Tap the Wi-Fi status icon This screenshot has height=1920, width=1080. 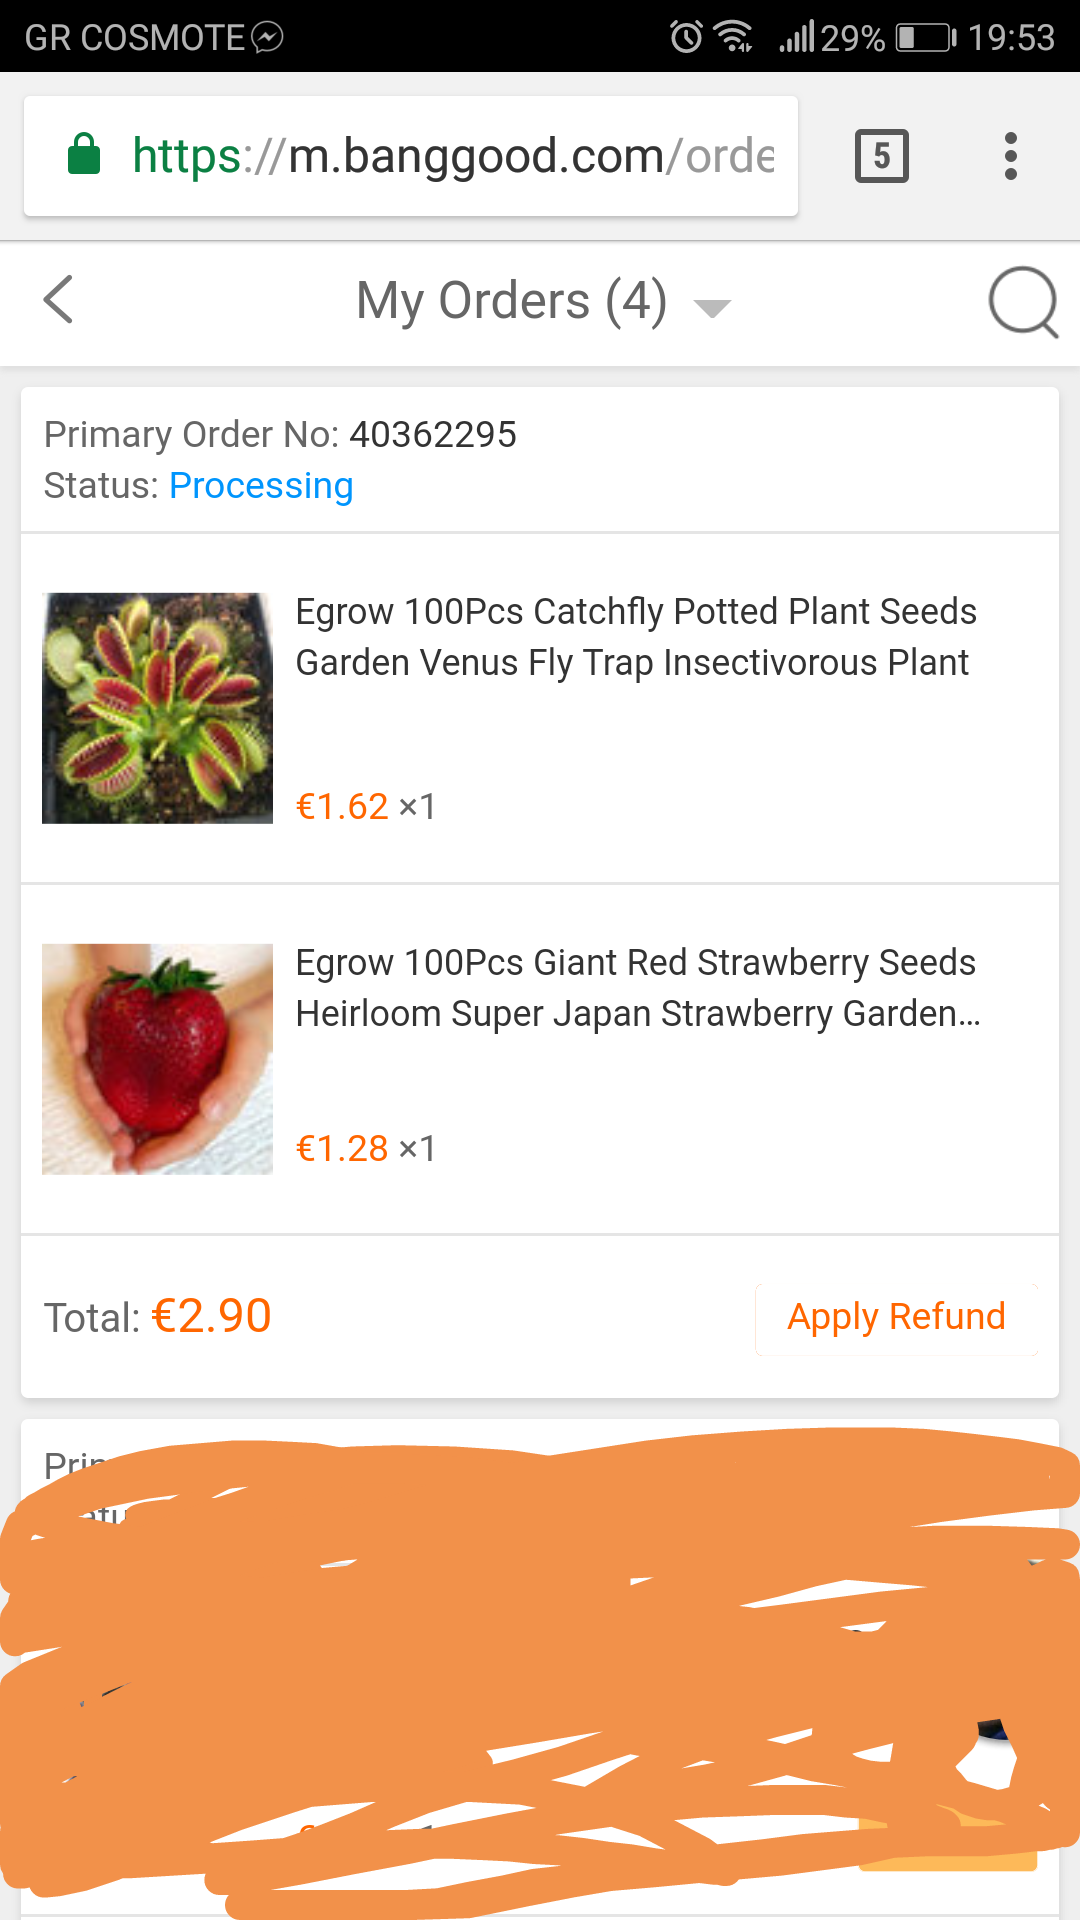click(735, 38)
